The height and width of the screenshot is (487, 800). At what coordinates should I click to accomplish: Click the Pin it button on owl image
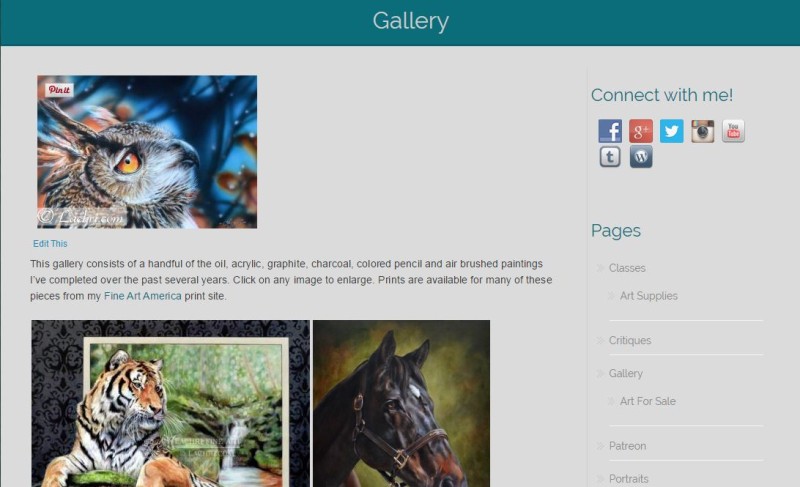[x=59, y=90]
